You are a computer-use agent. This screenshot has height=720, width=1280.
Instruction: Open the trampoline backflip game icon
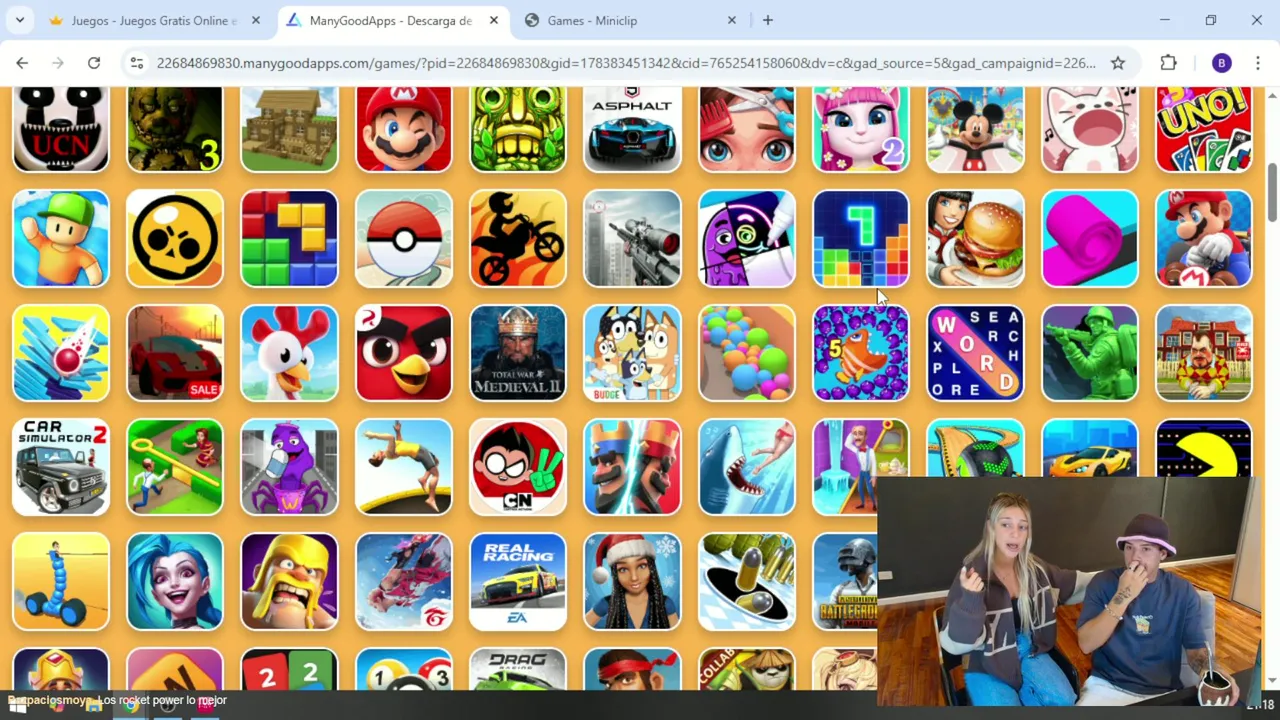click(404, 467)
